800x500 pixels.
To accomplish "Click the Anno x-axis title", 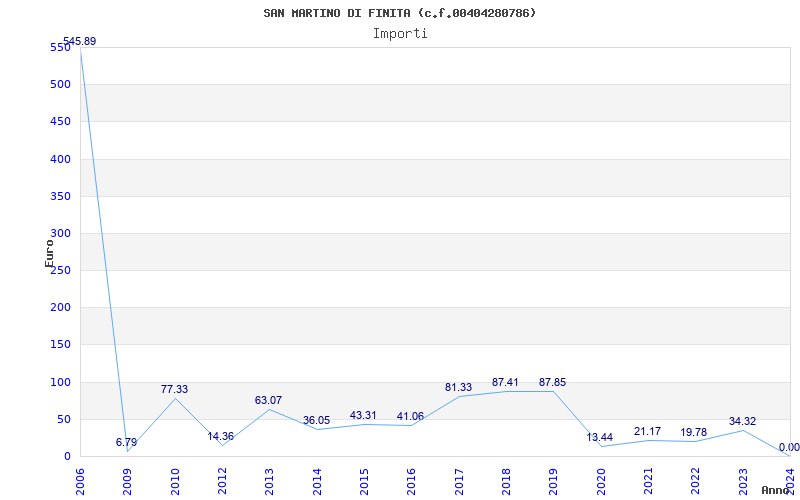I will coord(777,490).
